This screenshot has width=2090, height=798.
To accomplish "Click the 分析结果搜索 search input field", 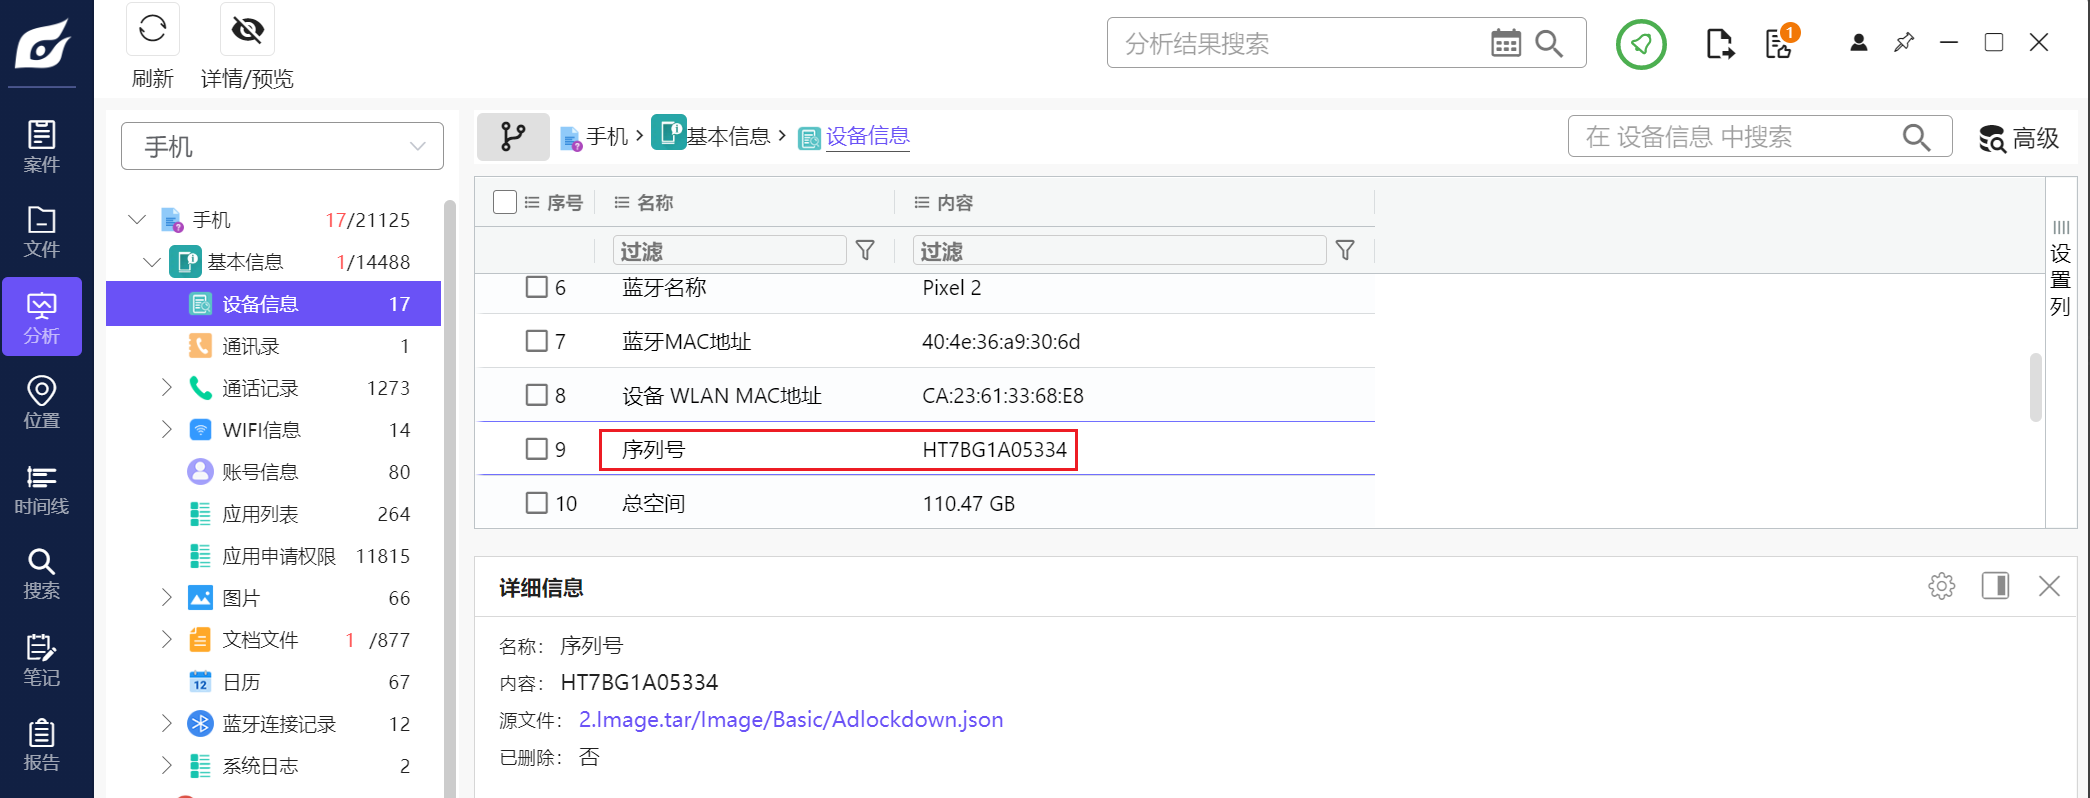I will tap(1300, 43).
